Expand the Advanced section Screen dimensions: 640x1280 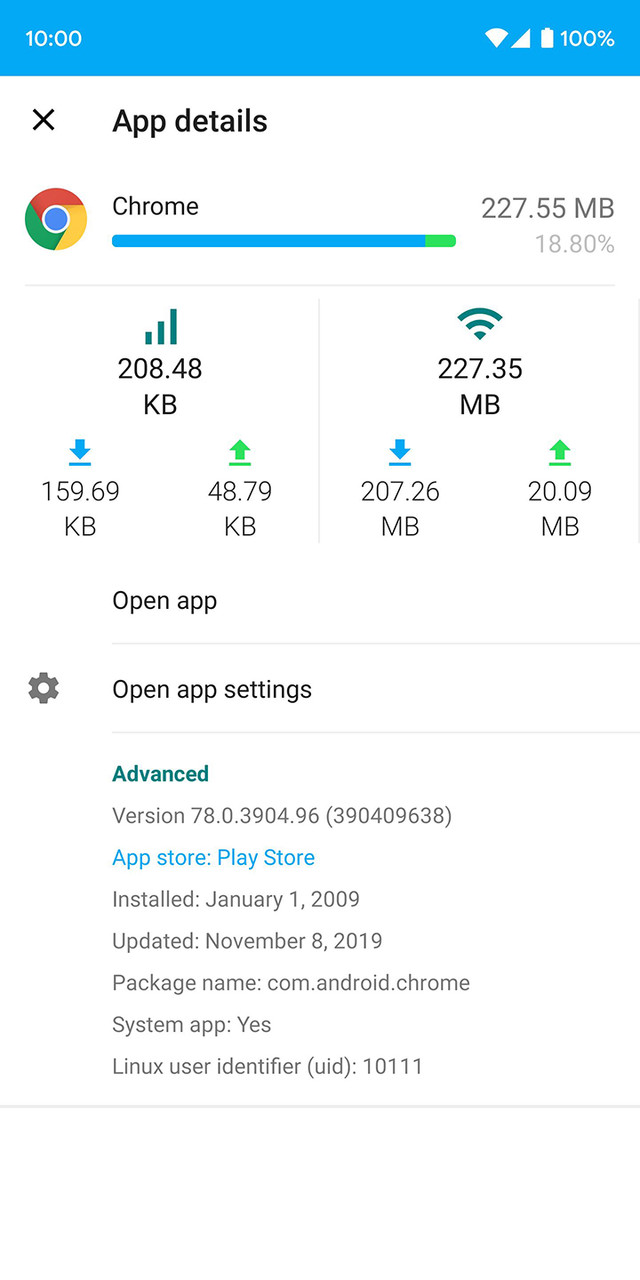(x=160, y=773)
